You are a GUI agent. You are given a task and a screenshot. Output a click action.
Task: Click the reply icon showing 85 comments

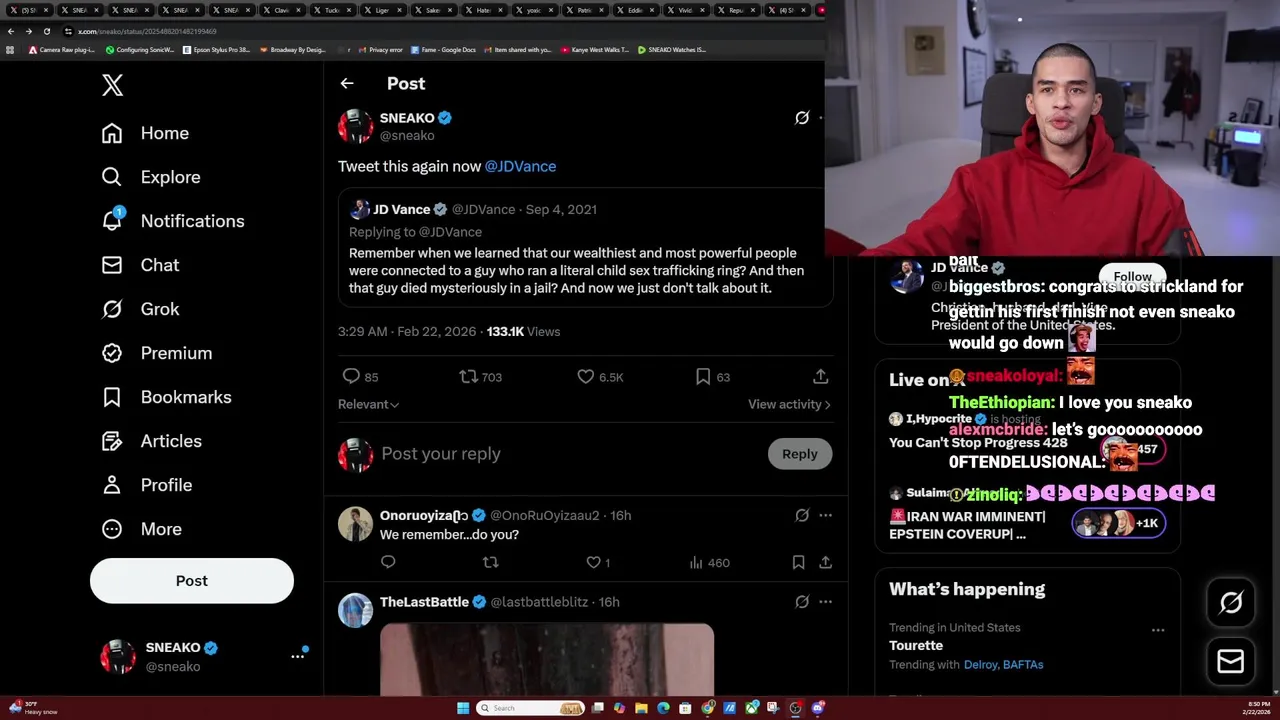point(360,377)
